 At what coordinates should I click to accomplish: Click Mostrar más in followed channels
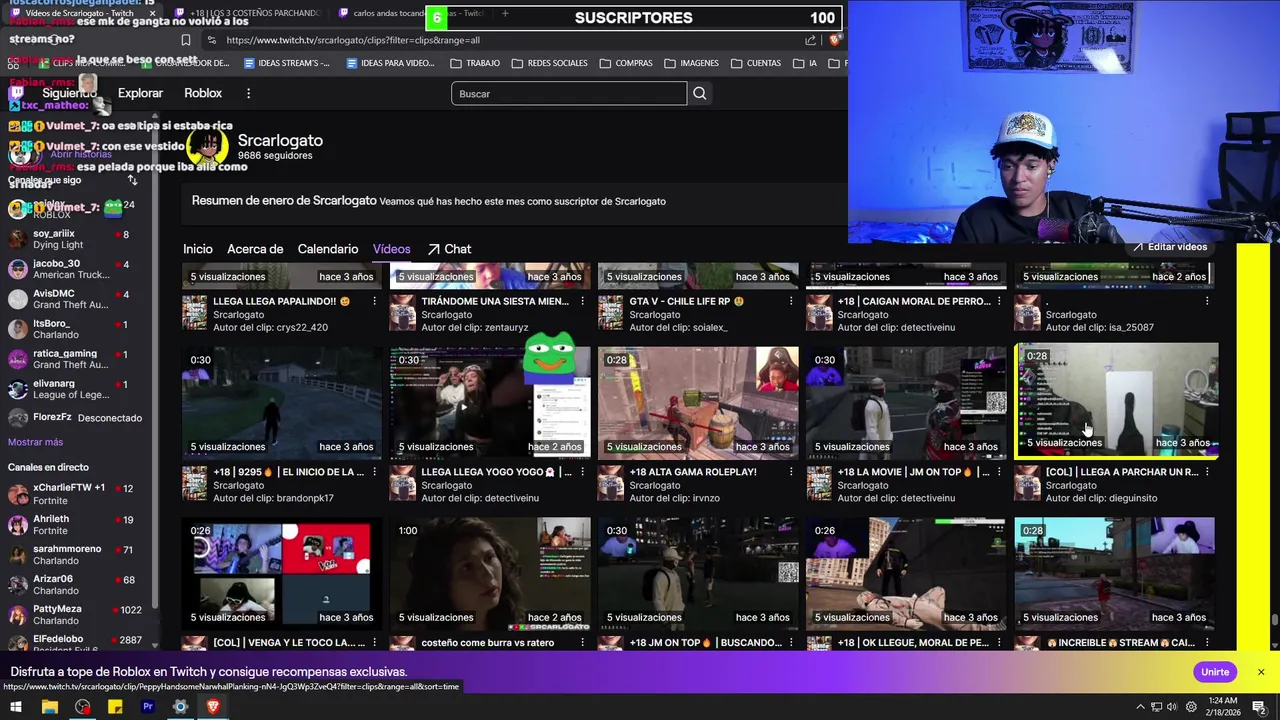click(x=35, y=442)
